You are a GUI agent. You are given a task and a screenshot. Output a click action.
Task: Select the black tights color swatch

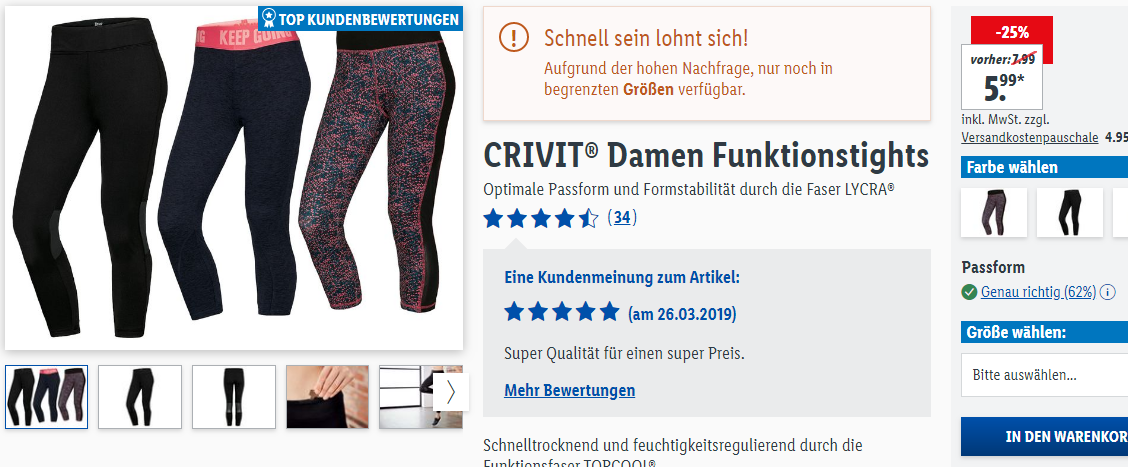tap(1070, 212)
